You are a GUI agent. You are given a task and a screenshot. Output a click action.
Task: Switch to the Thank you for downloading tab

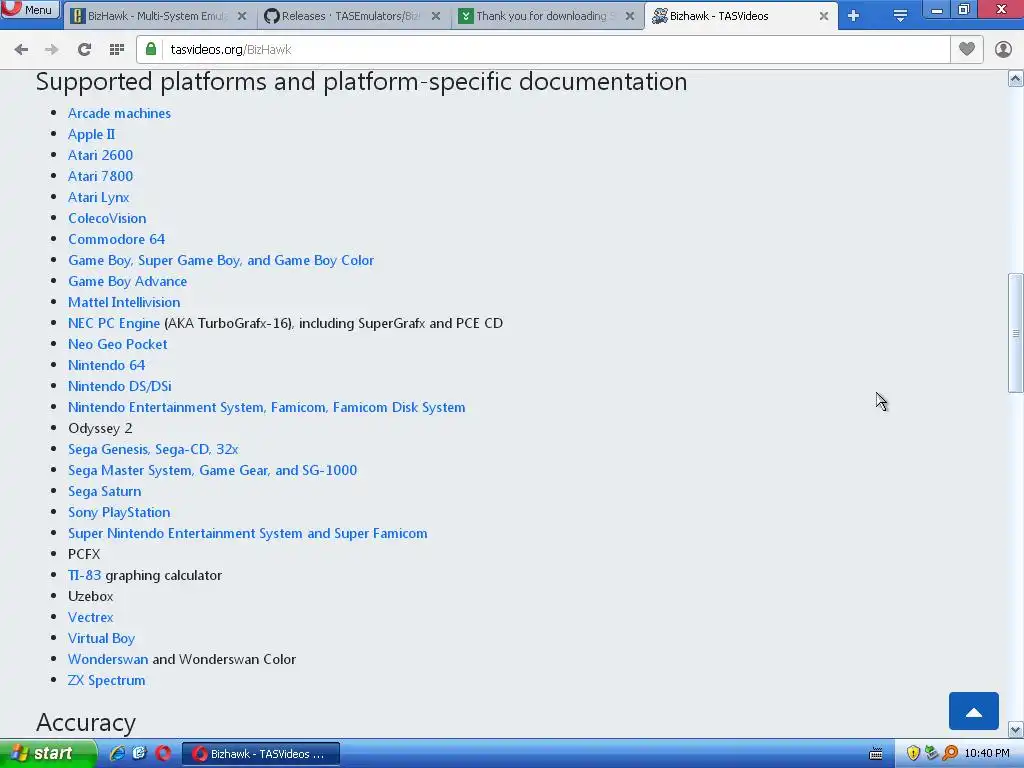545,16
